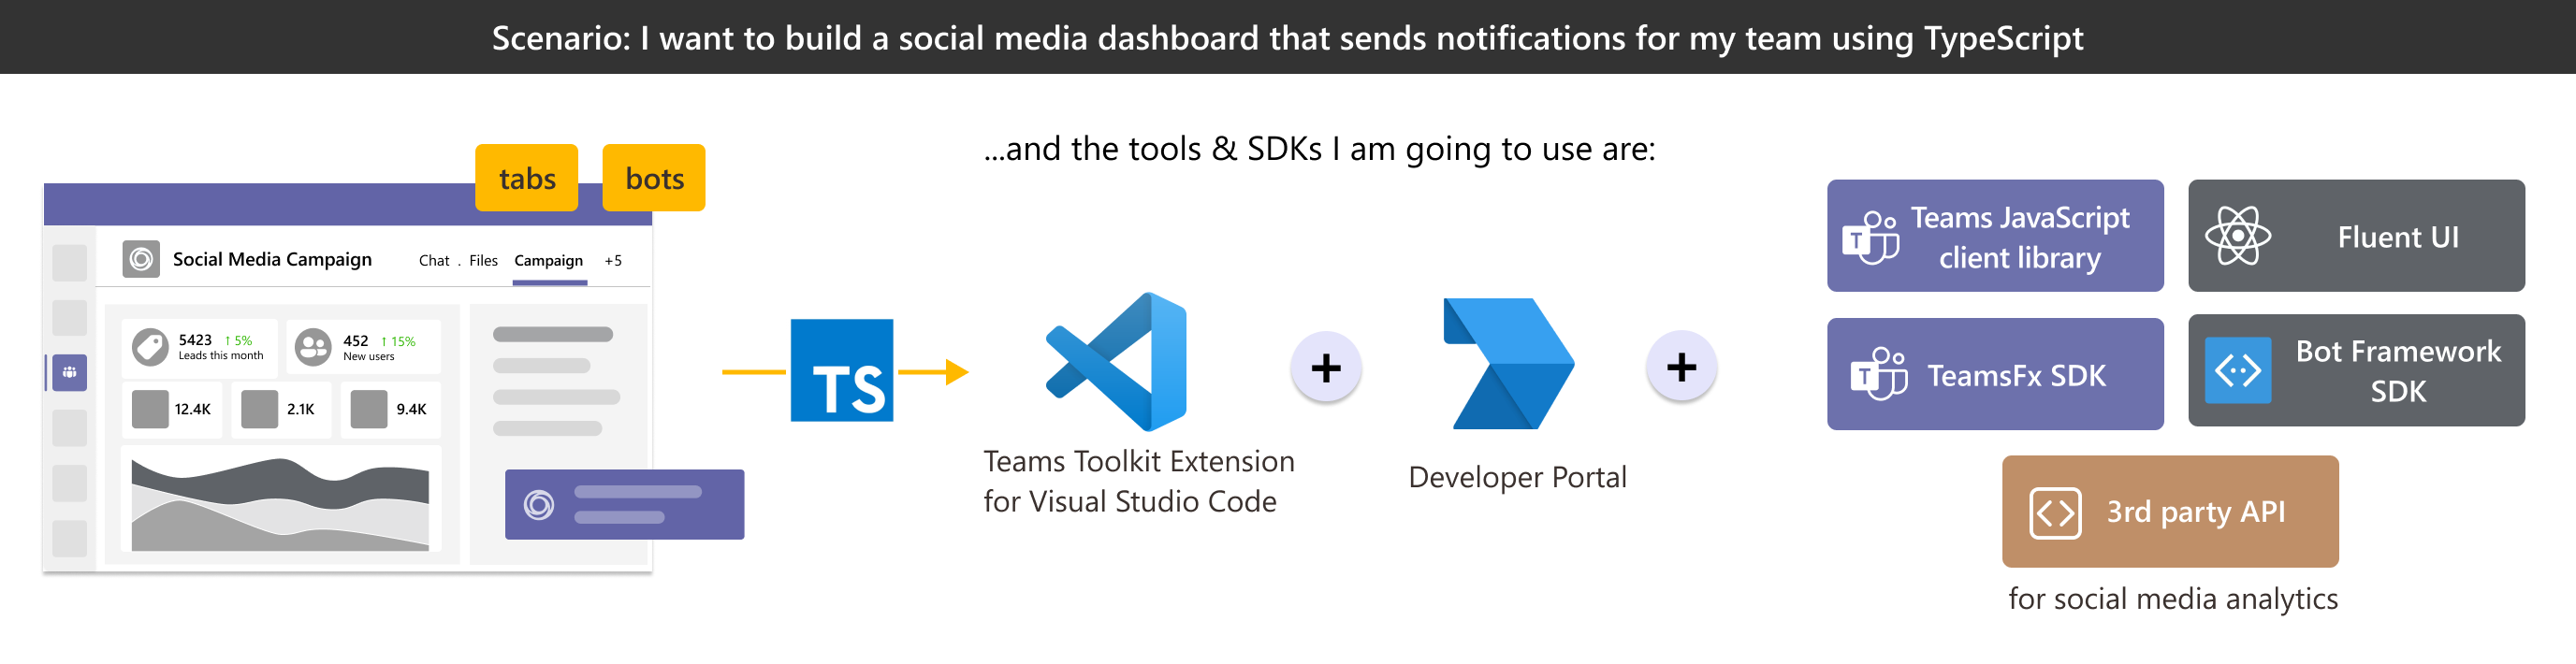
Task: Click the New users label
Action: coord(369,357)
